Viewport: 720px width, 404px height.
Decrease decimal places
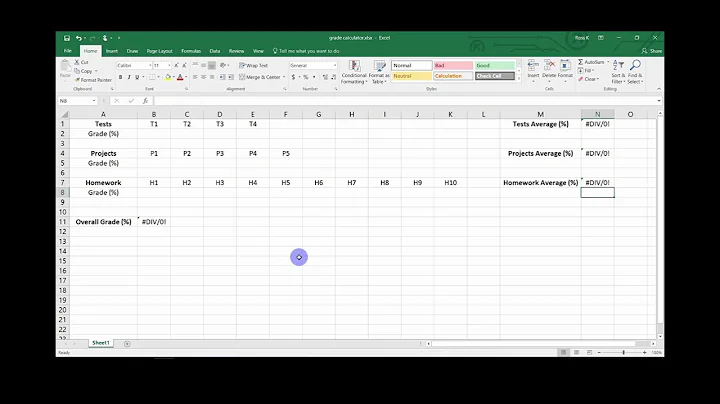[333, 77]
